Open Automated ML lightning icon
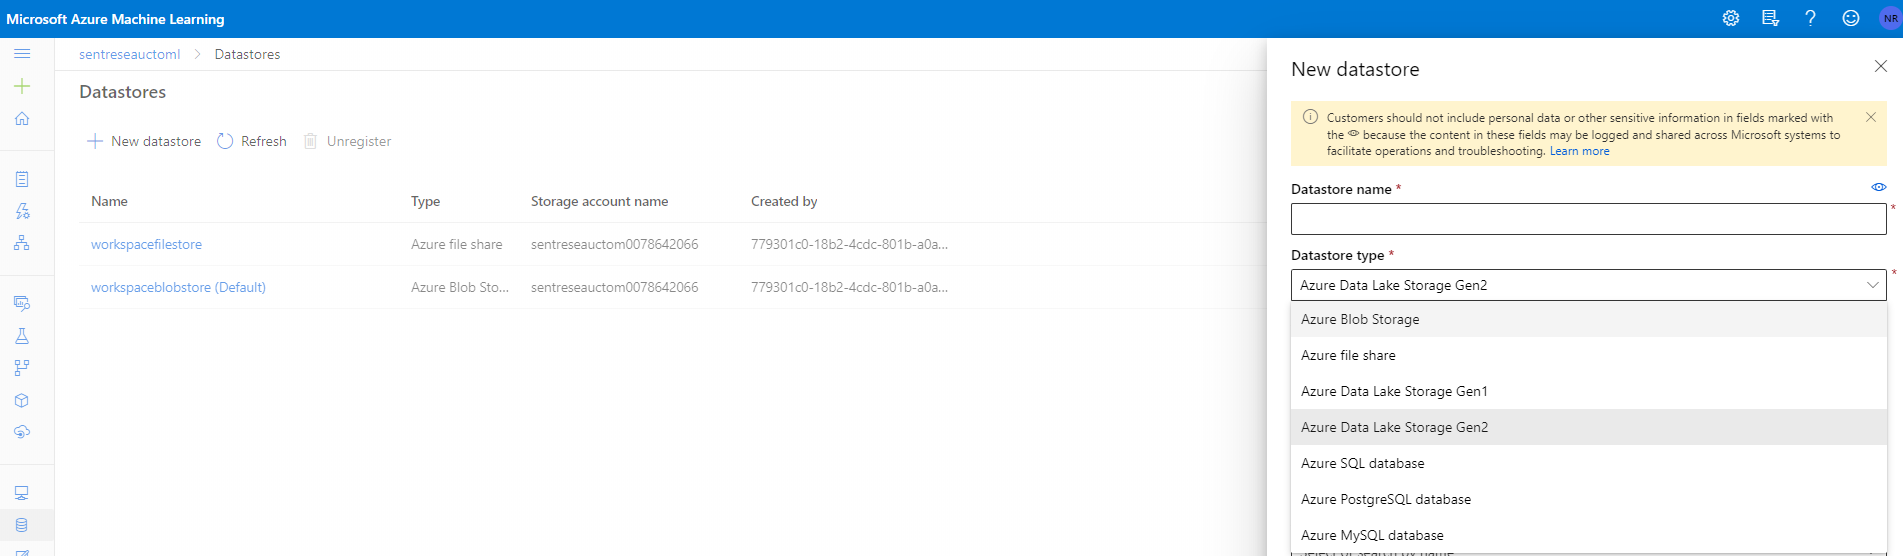Viewport: 1903px width, 556px height. pos(22,211)
